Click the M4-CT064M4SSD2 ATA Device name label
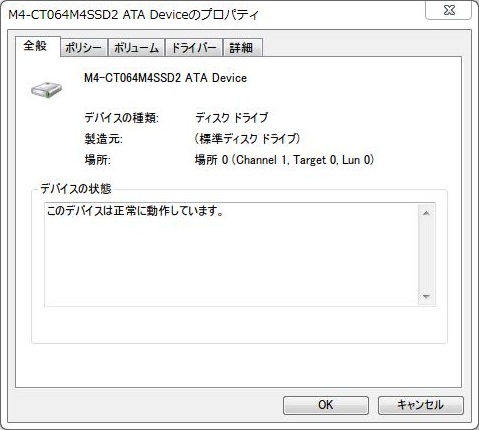 tap(165, 78)
